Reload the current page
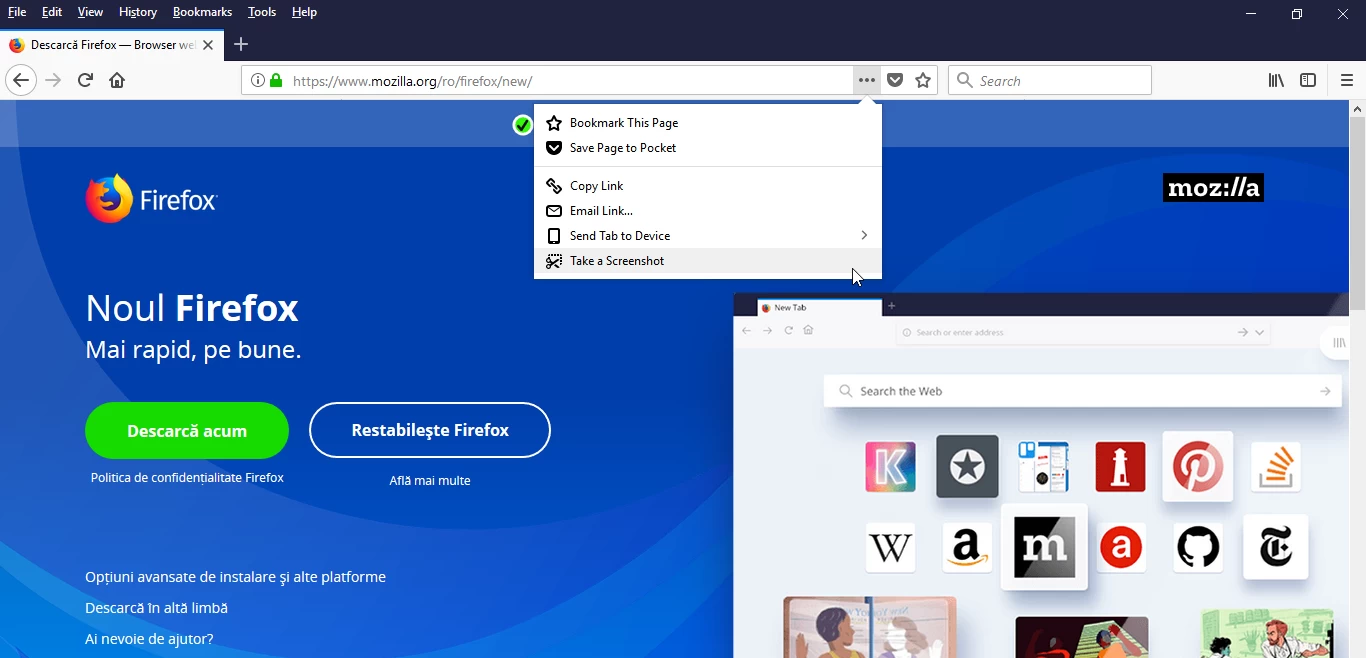 tap(85, 80)
